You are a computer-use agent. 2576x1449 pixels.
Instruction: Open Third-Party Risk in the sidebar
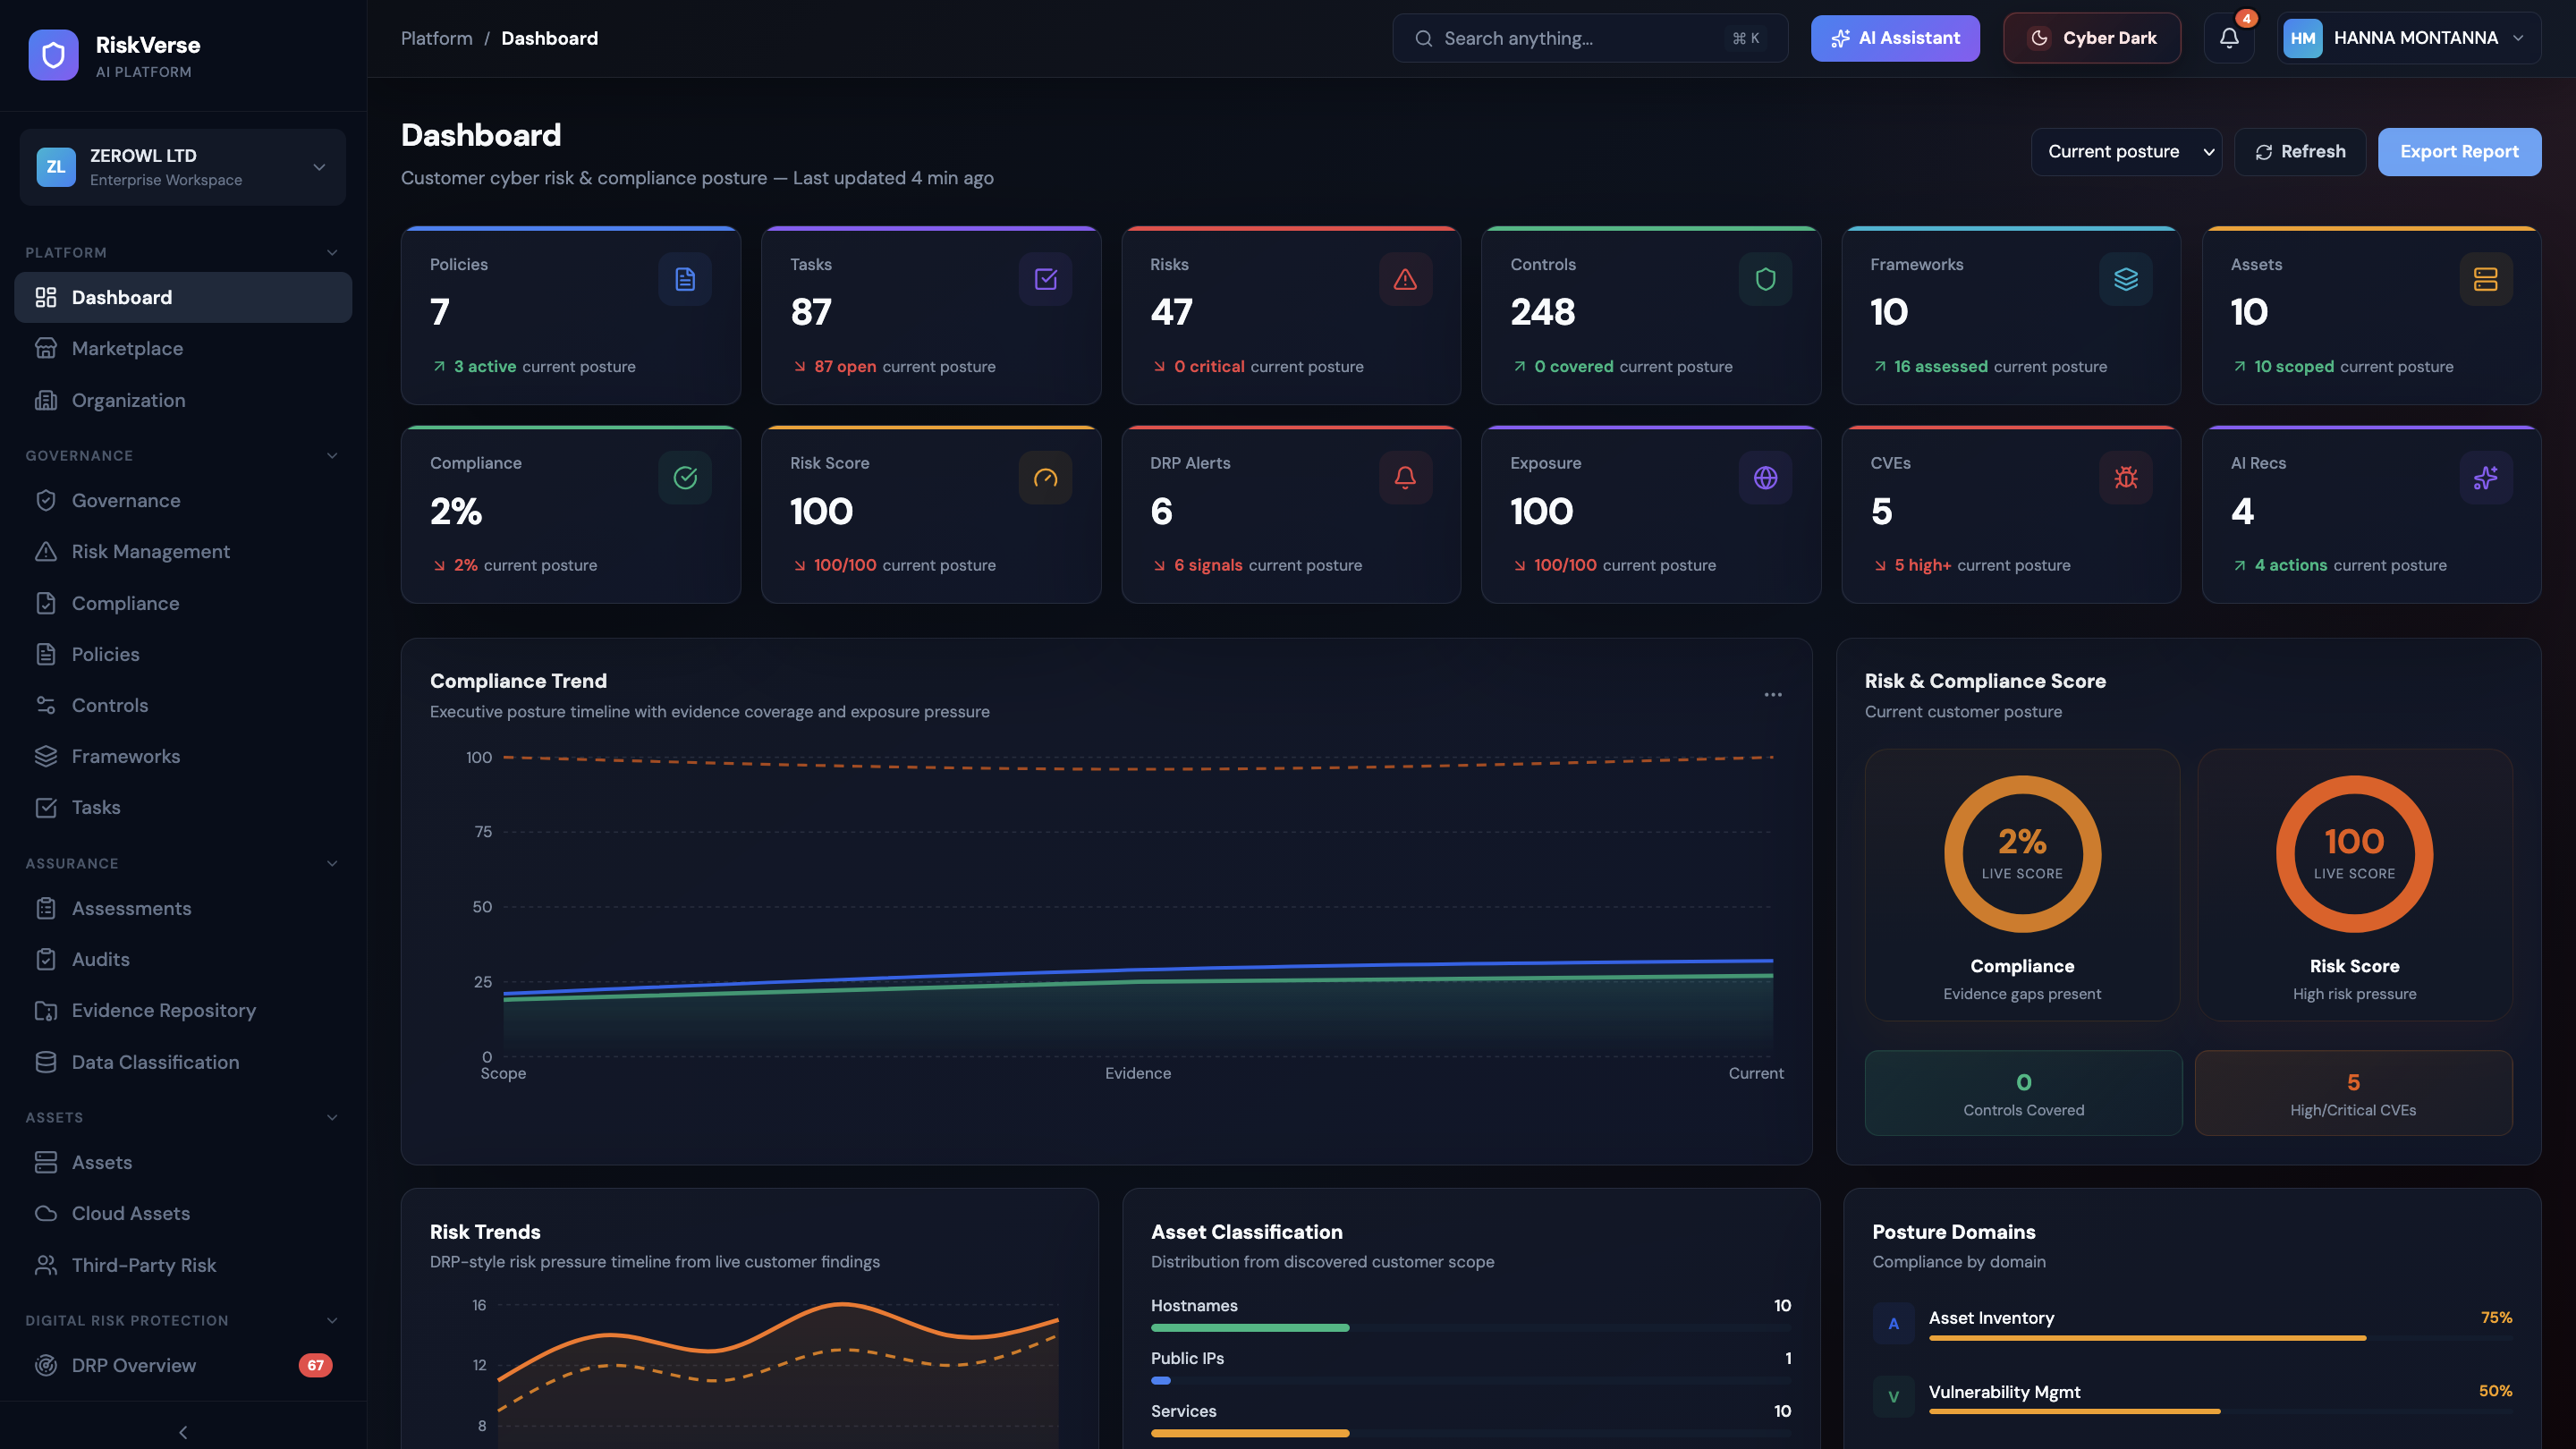[x=183, y=1265]
